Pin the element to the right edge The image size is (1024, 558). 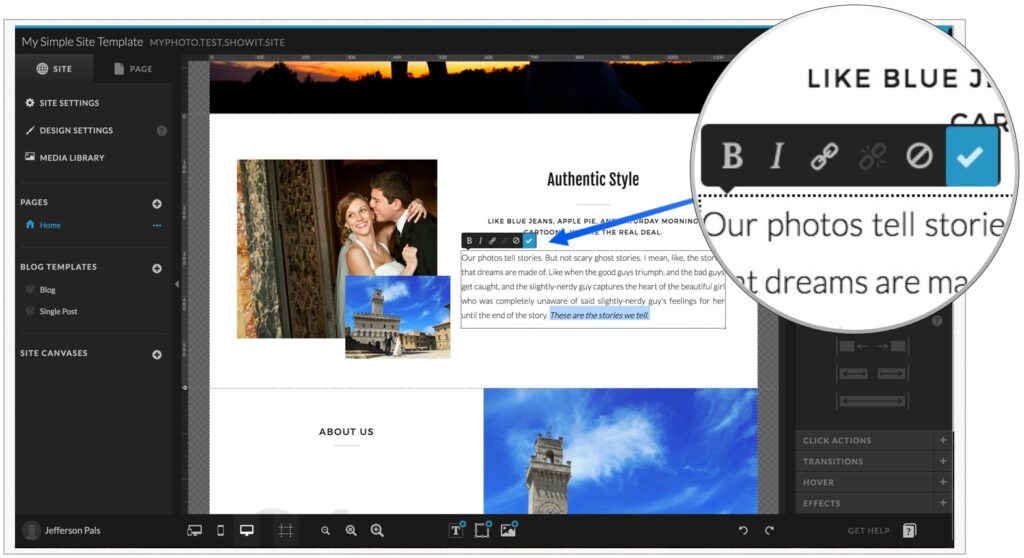click(891, 346)
